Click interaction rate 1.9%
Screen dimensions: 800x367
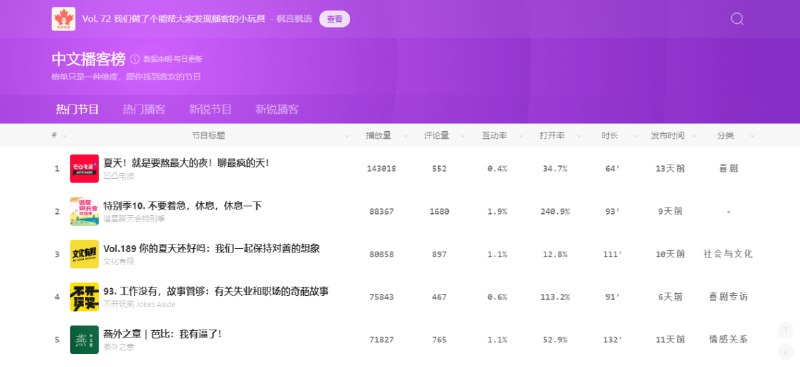click(497, 211)
